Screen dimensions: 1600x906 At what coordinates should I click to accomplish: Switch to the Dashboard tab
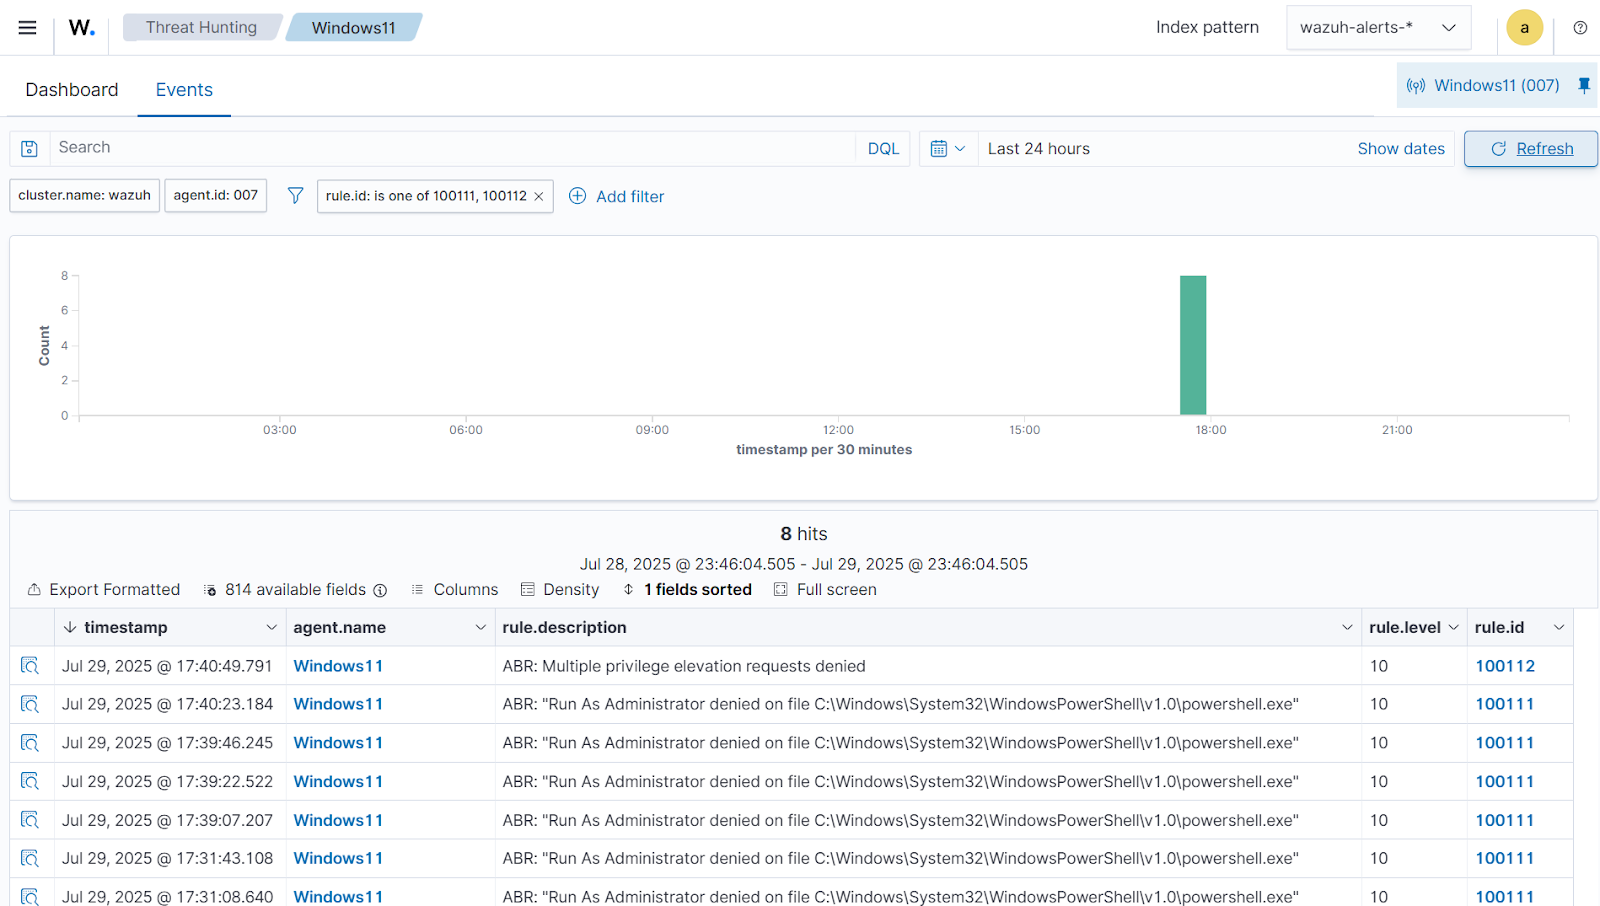click(x=72, y=90)
